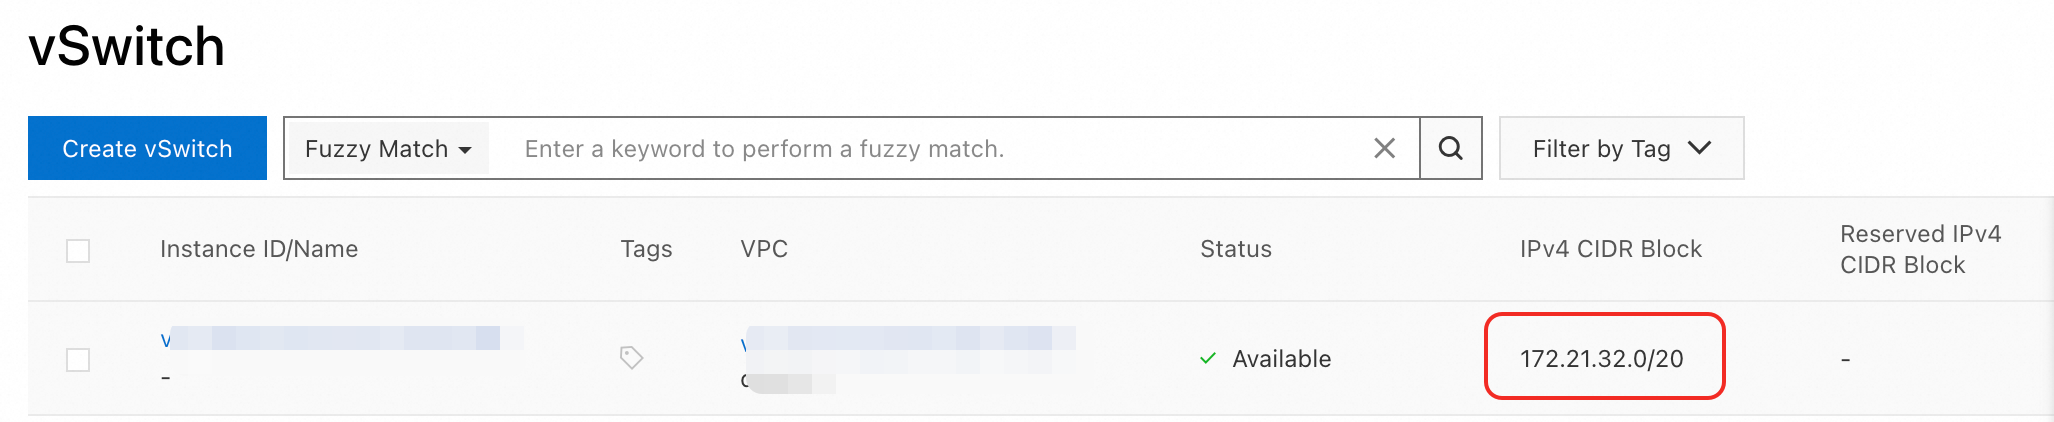Click the Status column header
The image size is (2054, 422).
[1236, 249]
